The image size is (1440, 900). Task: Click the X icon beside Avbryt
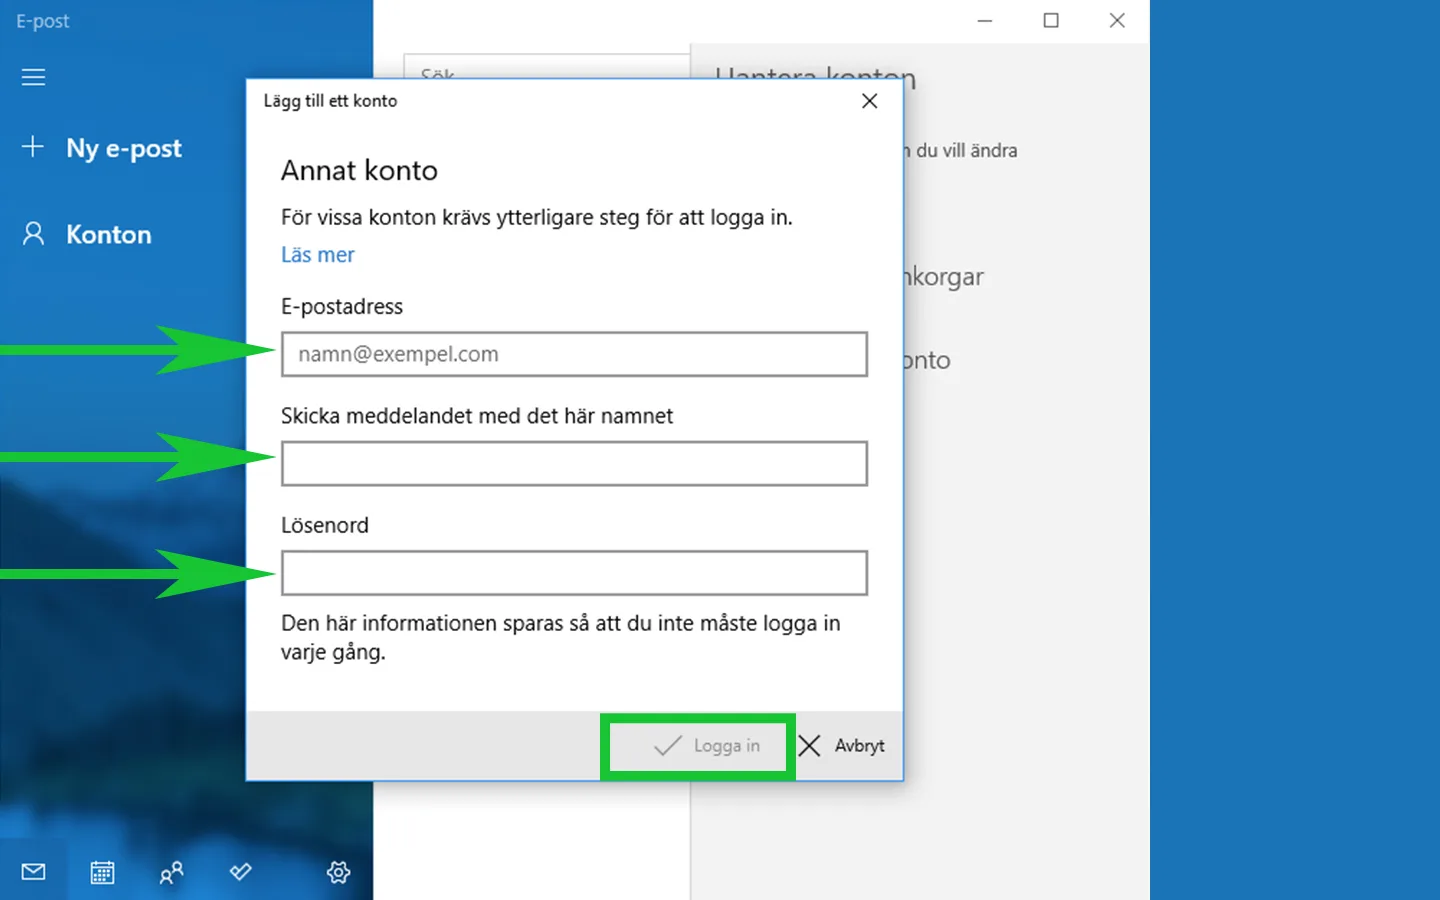coord(810,746)
